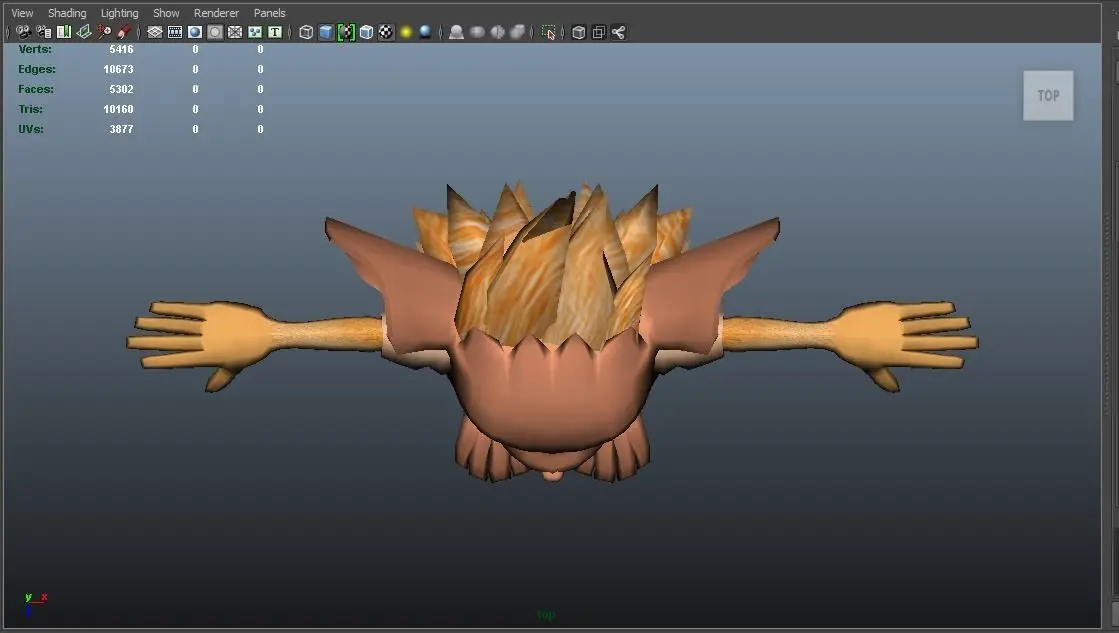
Task: Toggle the Gate Mask button
Action: [215, 32]
